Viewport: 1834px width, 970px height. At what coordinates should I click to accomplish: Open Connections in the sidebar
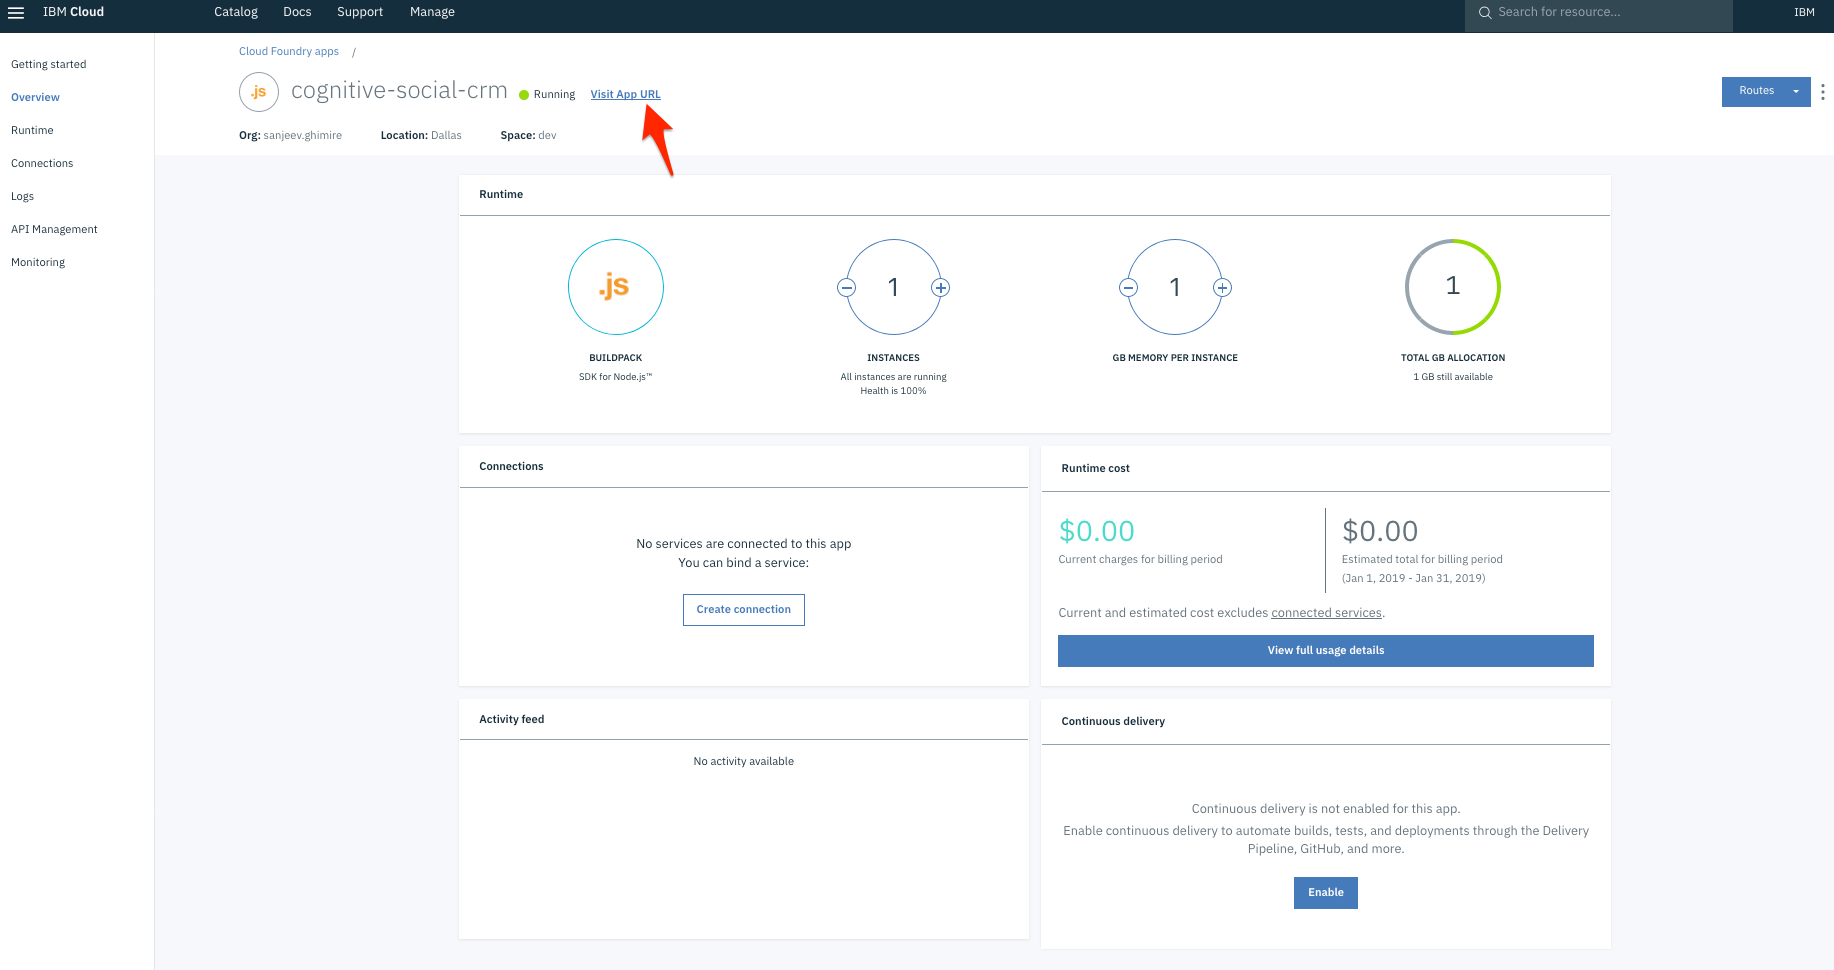tap(42, 163)
